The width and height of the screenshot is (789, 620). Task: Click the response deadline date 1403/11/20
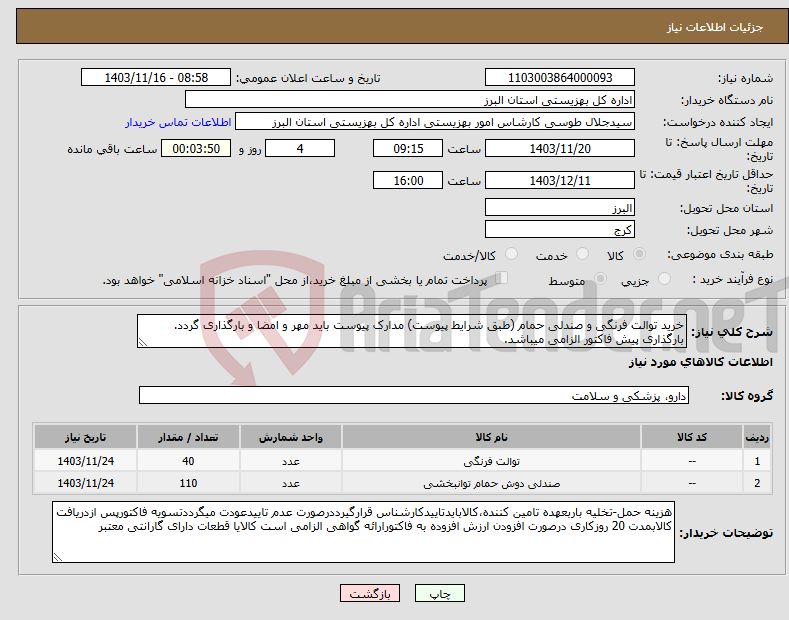pos(560,148)
